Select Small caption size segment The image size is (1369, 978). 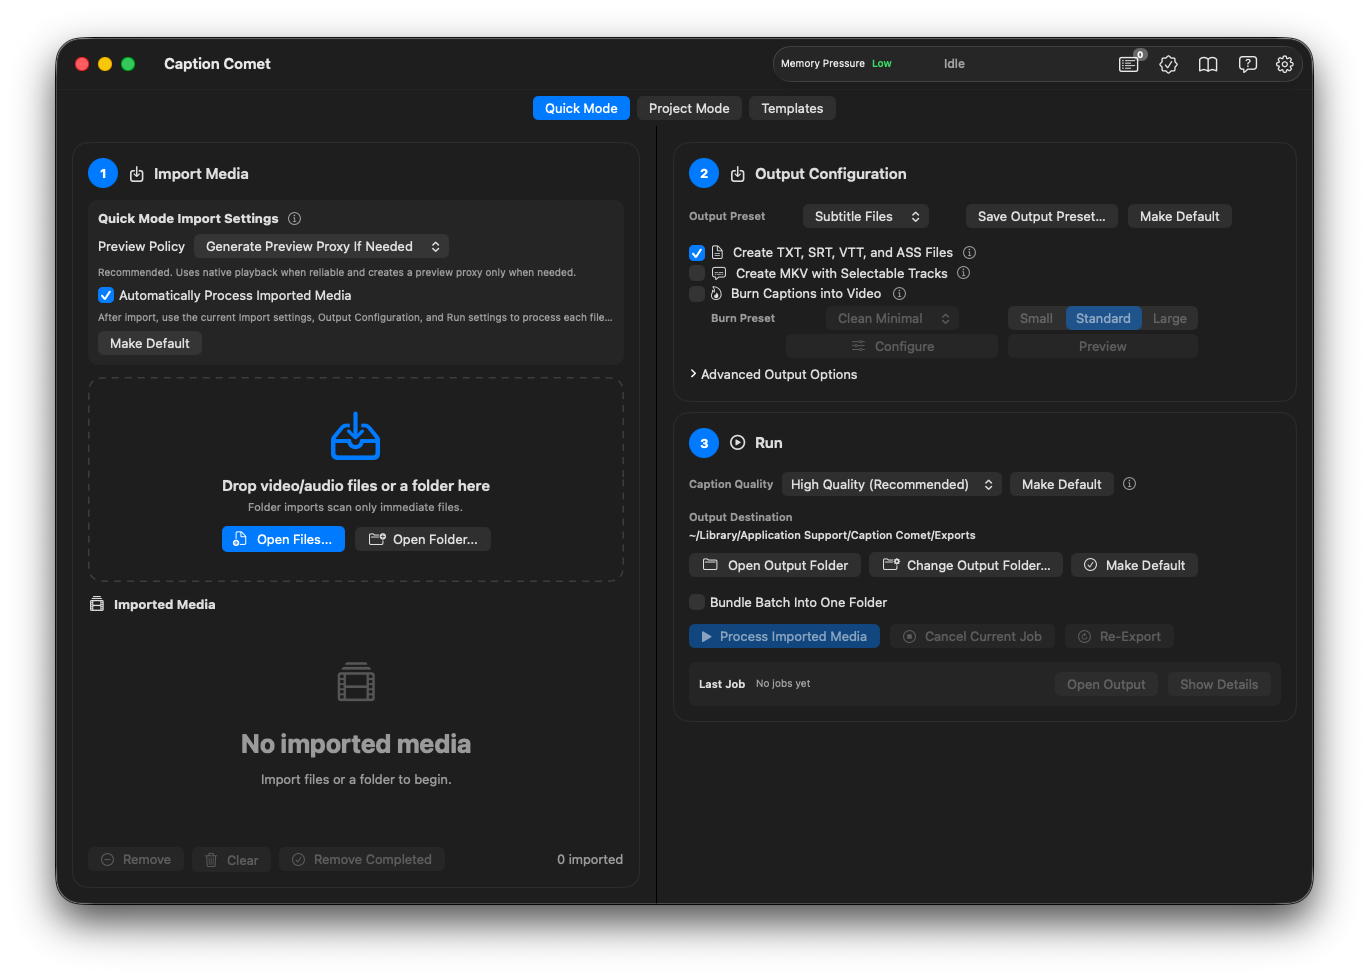(1036, 318)
